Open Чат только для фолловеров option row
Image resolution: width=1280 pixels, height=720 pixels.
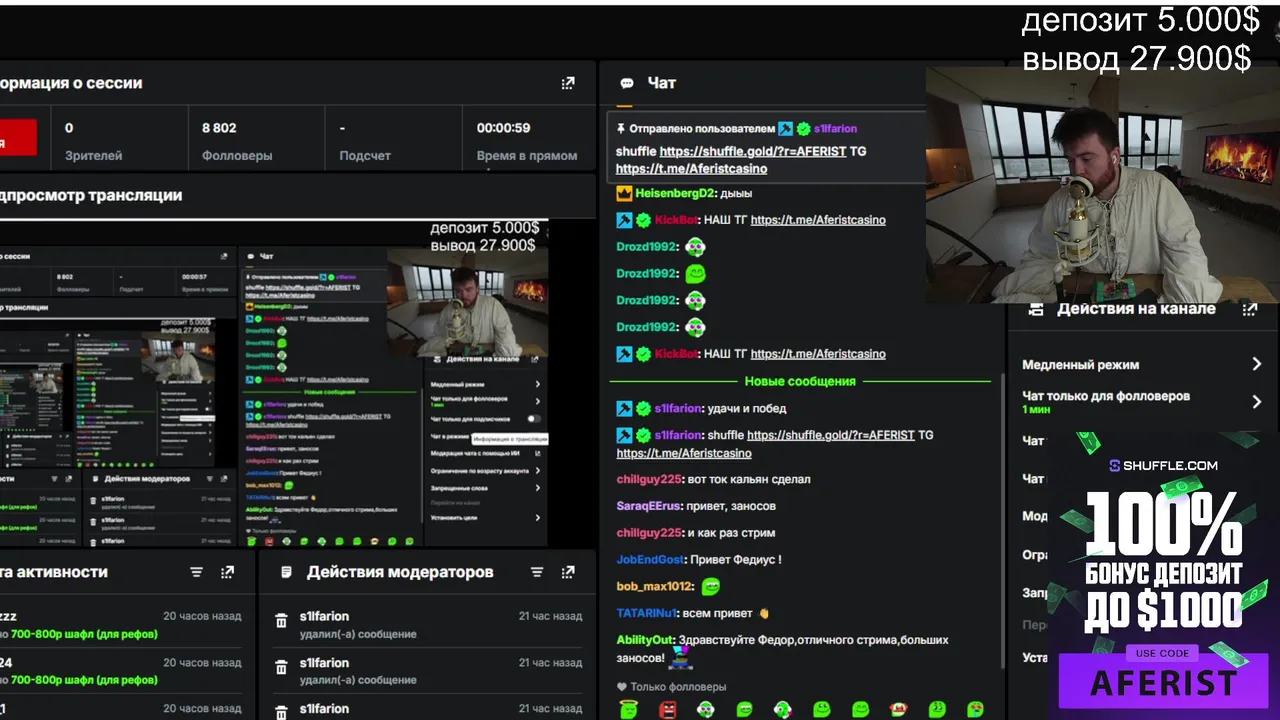pos(1141,402)
